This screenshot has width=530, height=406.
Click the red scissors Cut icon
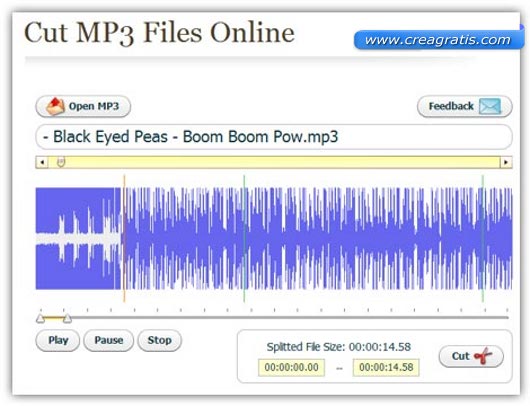click(x=483, y=356)
